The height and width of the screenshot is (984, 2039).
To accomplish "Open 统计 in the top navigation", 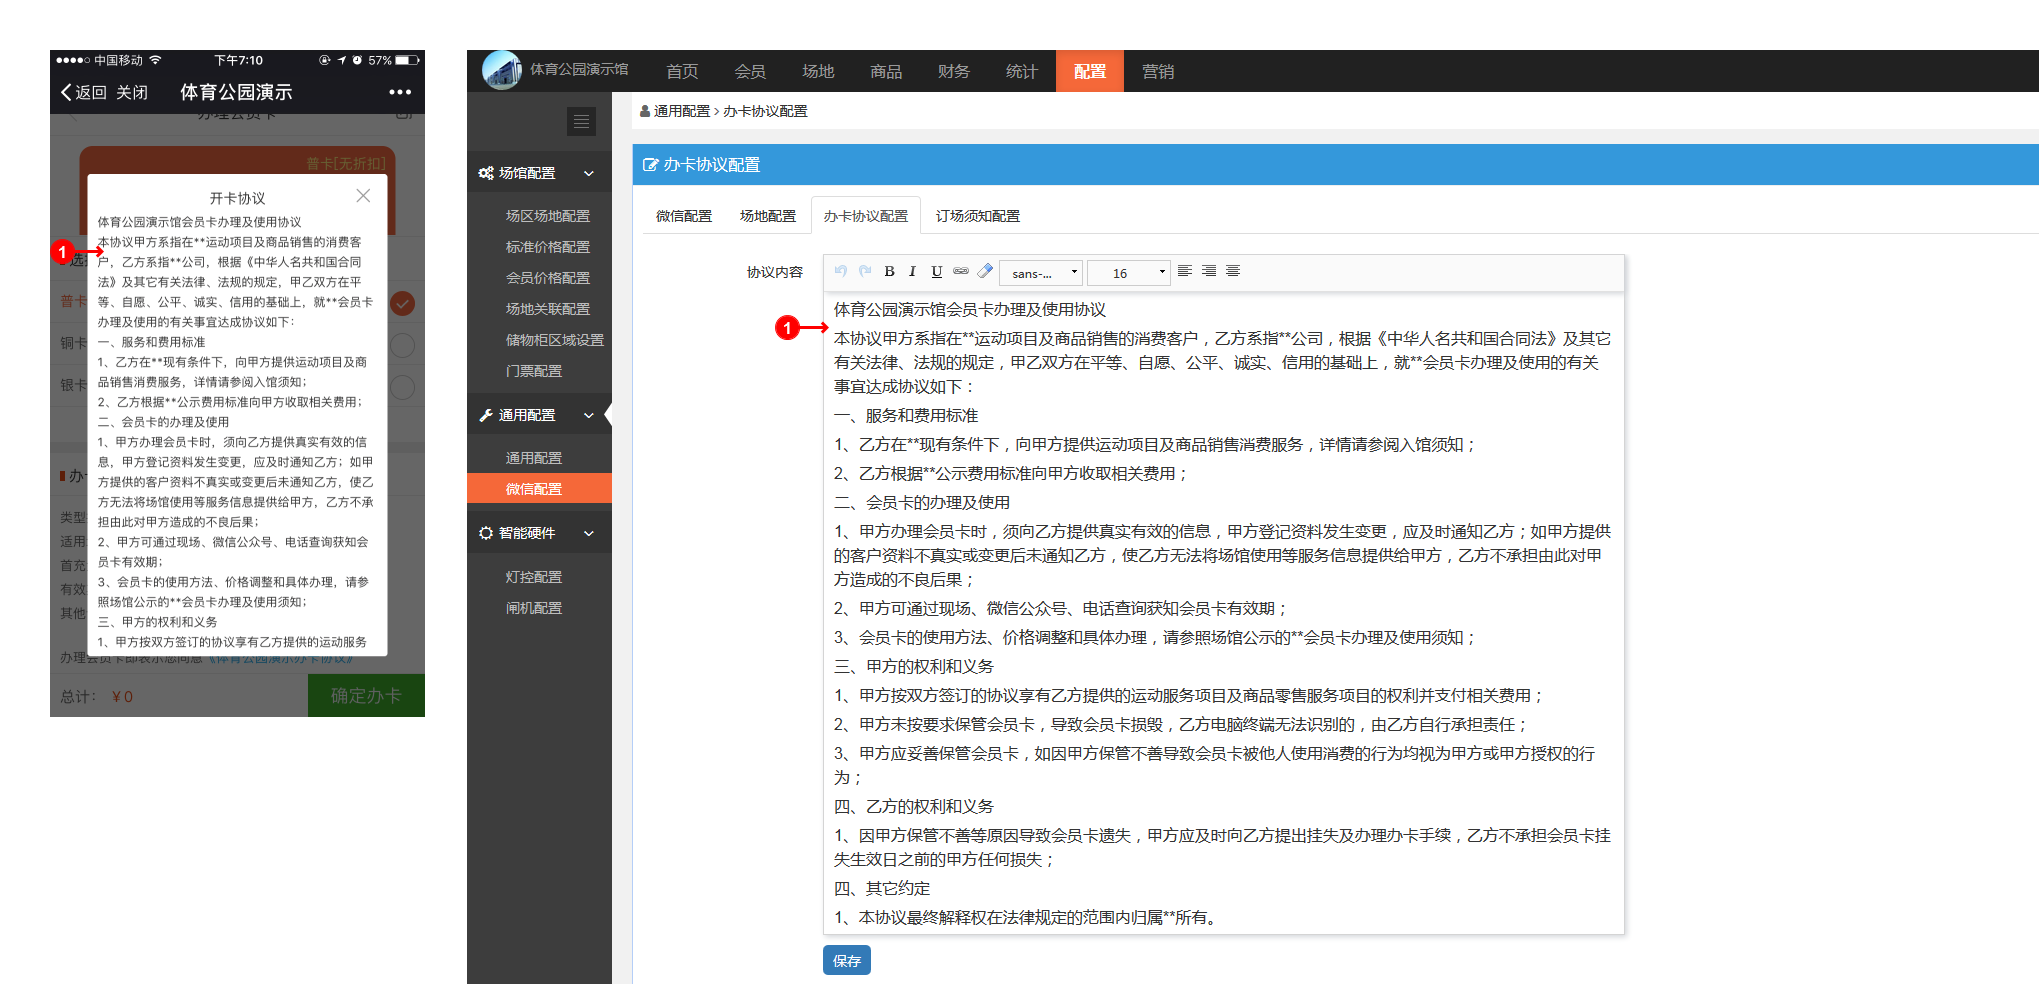I will pos(1022,71).
